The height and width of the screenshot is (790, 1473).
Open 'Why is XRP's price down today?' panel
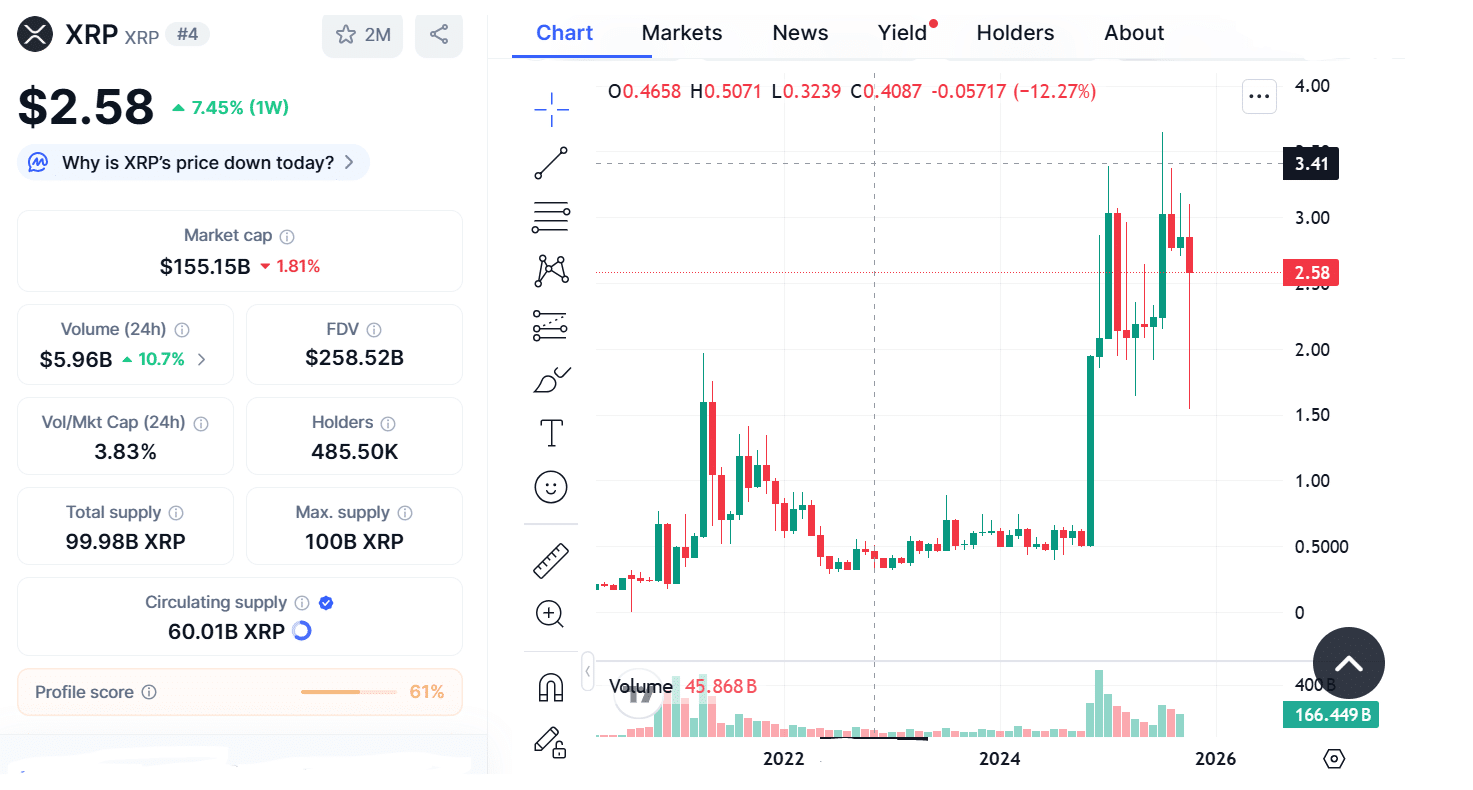point(192,162)
